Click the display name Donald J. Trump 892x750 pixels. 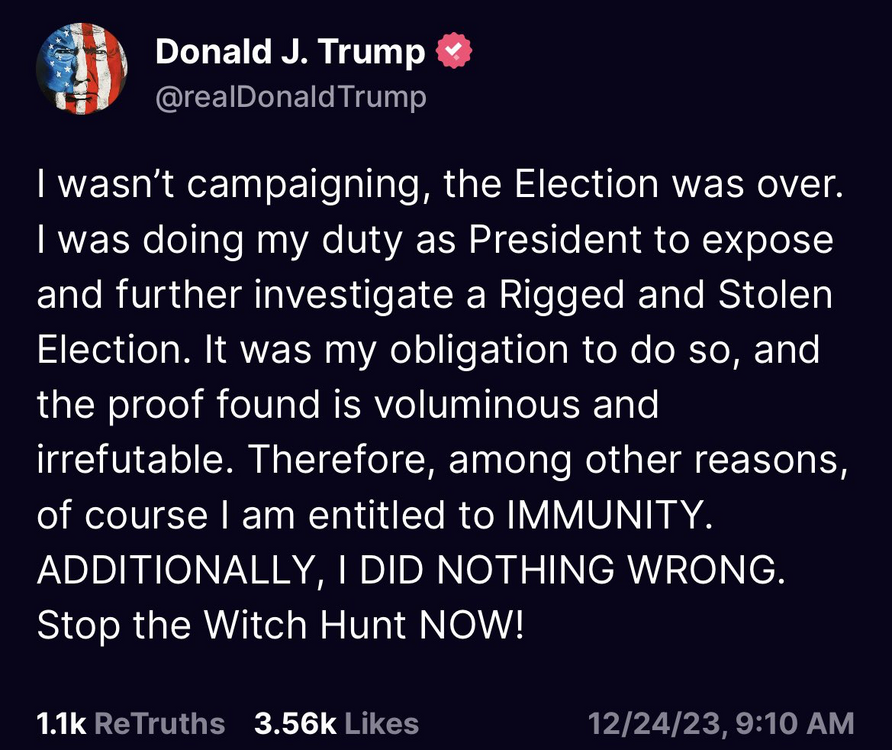(290, 52)
